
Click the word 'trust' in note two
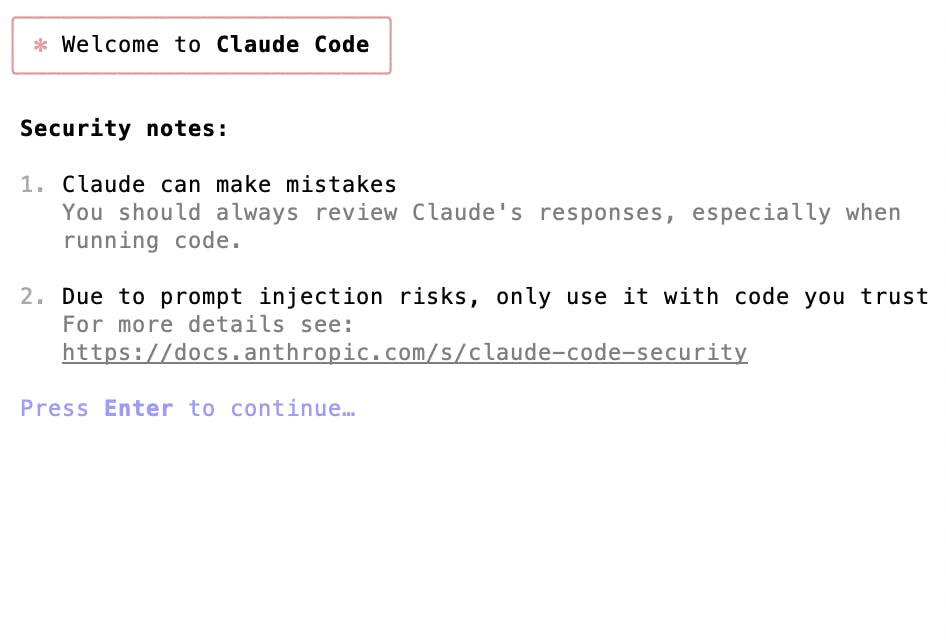(x=894, y=297)
